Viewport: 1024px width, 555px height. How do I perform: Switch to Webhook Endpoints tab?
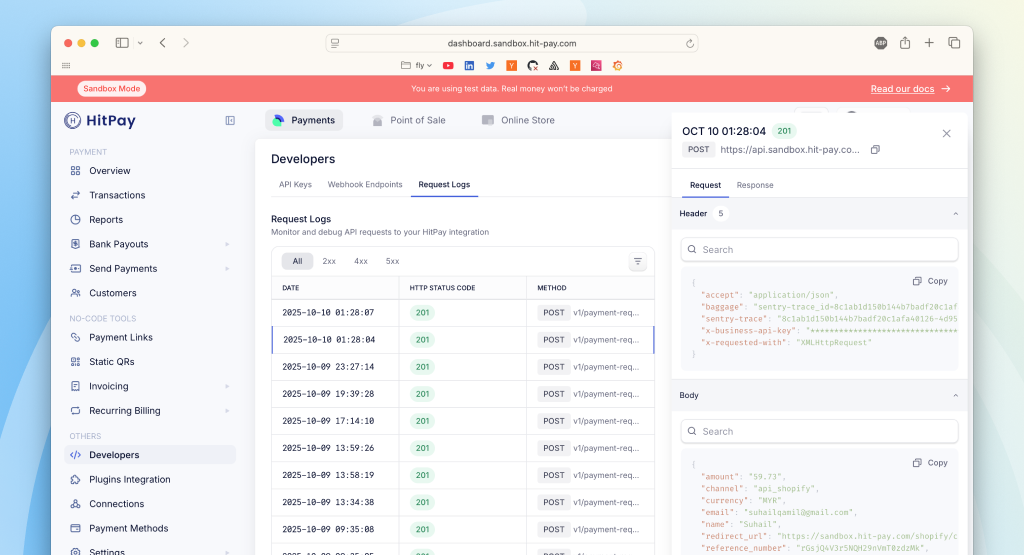(365, 185)
